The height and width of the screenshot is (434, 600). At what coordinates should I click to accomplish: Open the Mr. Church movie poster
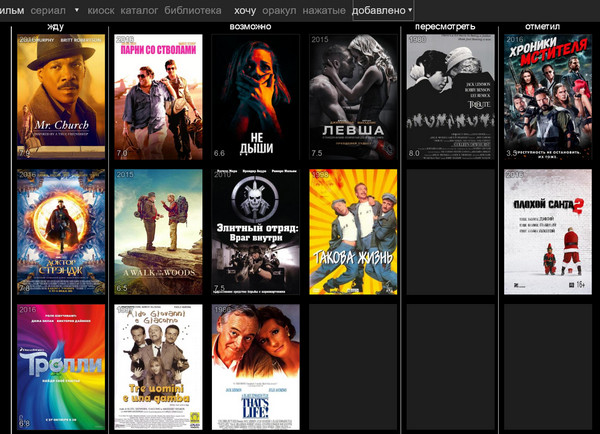pyautogui.click(x=61, y=97)
